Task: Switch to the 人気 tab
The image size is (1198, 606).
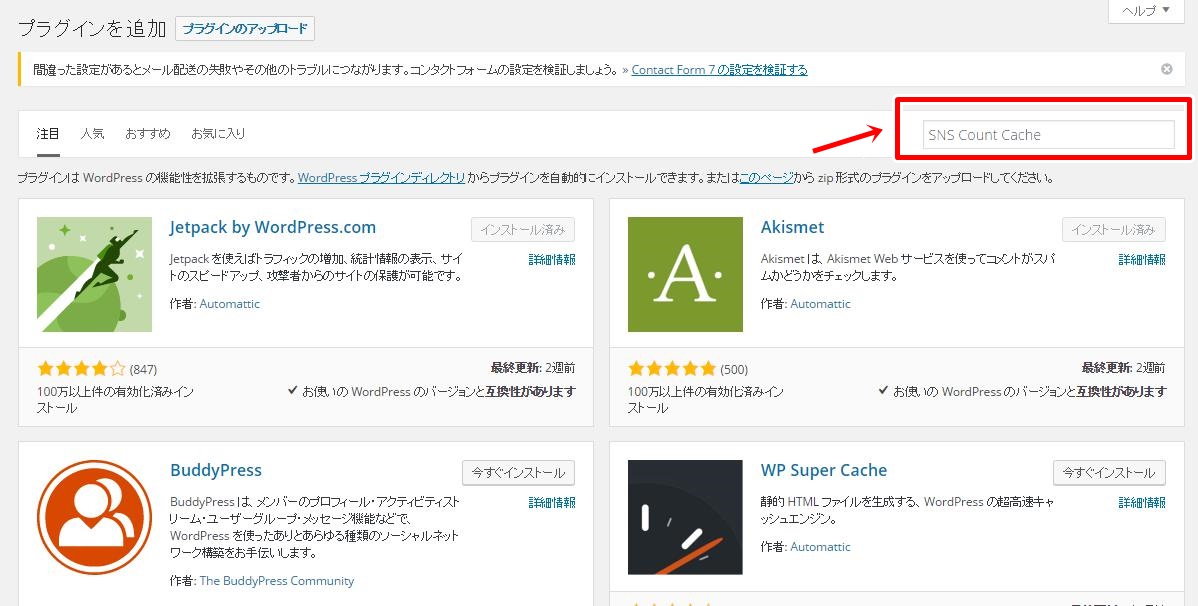Action: (x=92, y=134)
